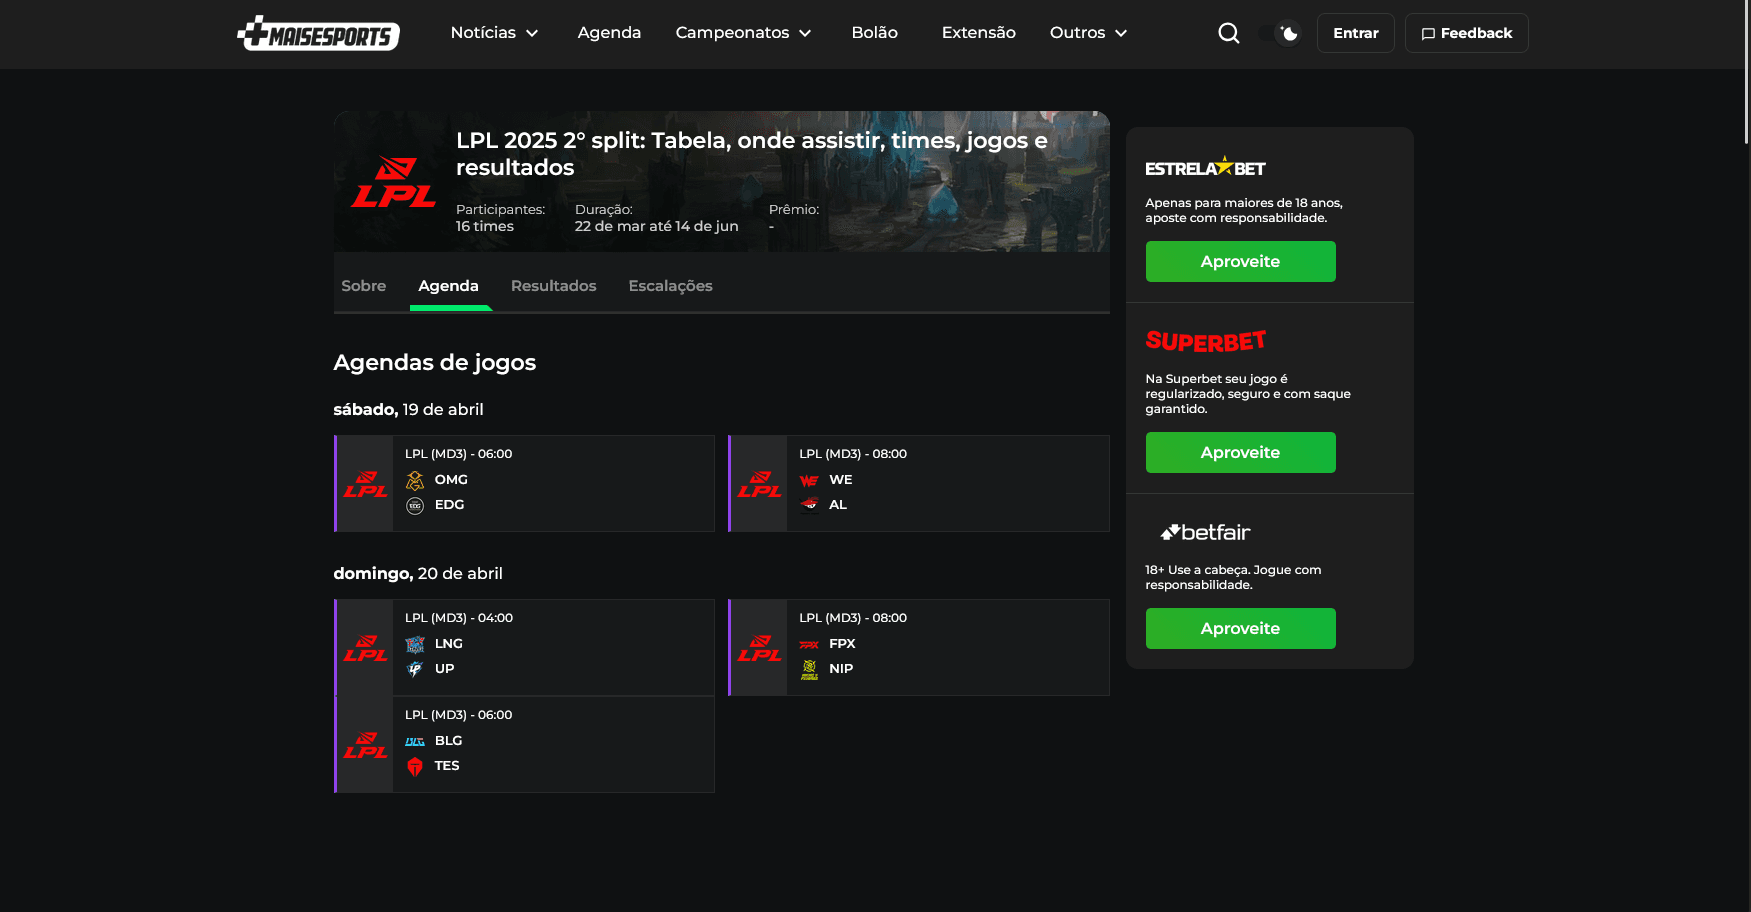The height and width of the screenshot is (912, 1751).
Task: Click the BLG team logo
Action: [415, 742]
